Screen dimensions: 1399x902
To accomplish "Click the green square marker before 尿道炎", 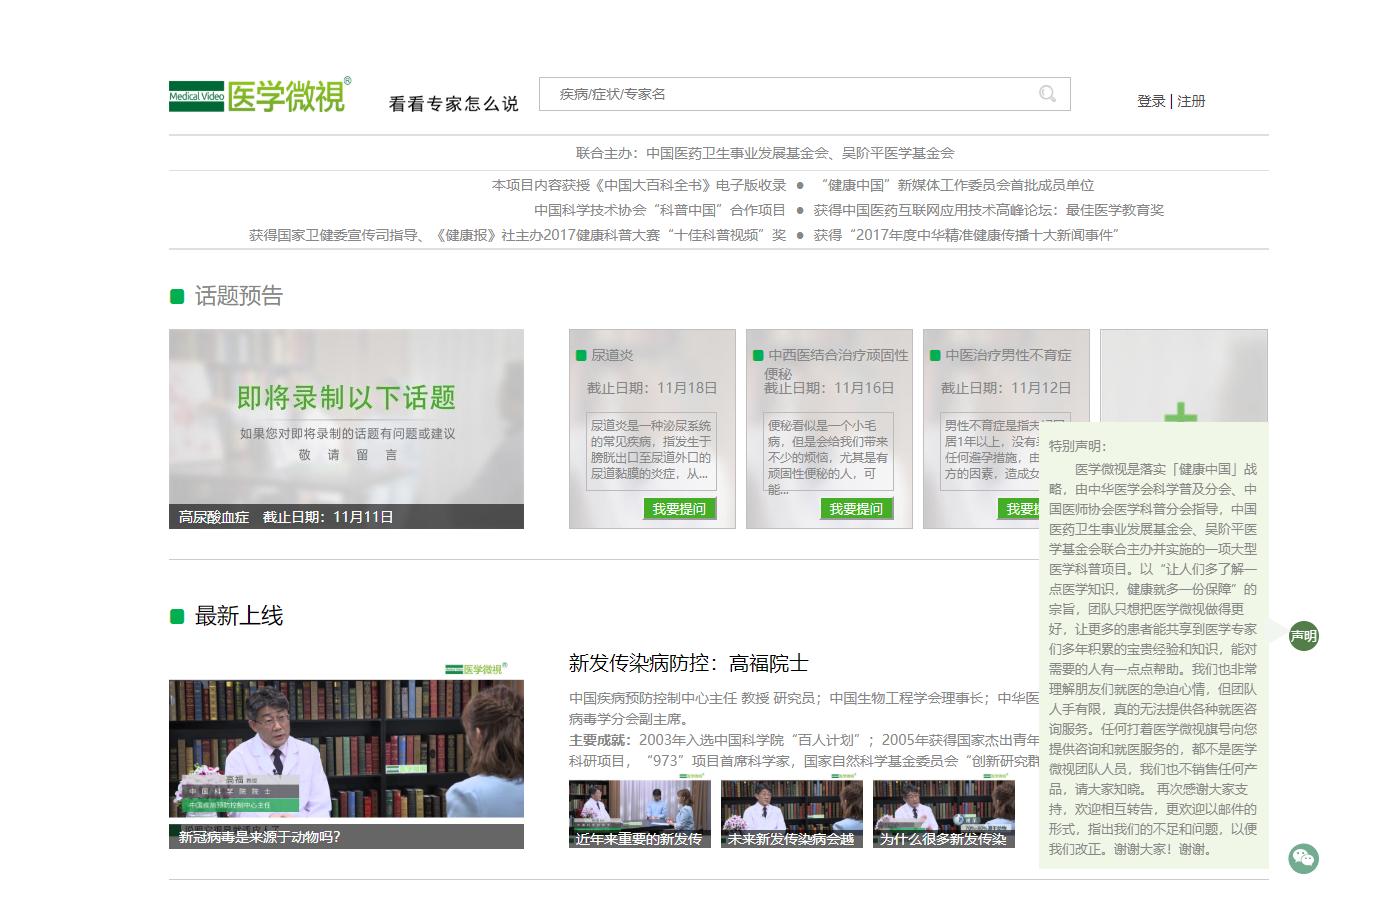I will pos(582,355).
